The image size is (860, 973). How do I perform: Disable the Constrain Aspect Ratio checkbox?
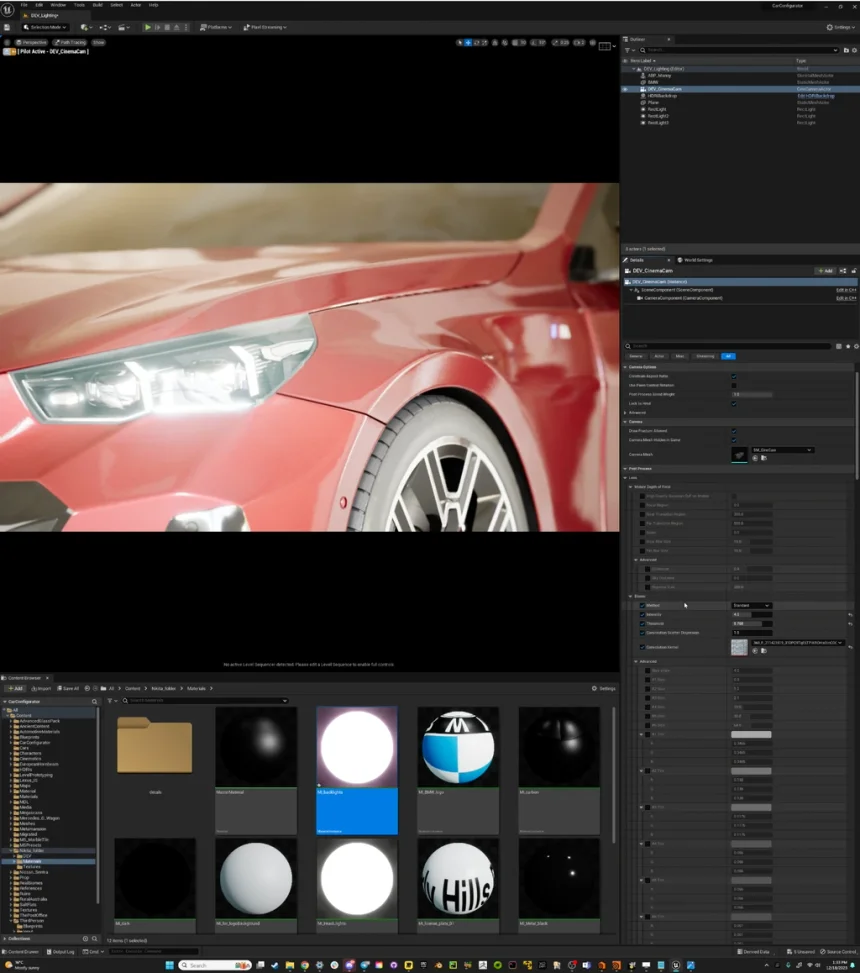point(733,376)
